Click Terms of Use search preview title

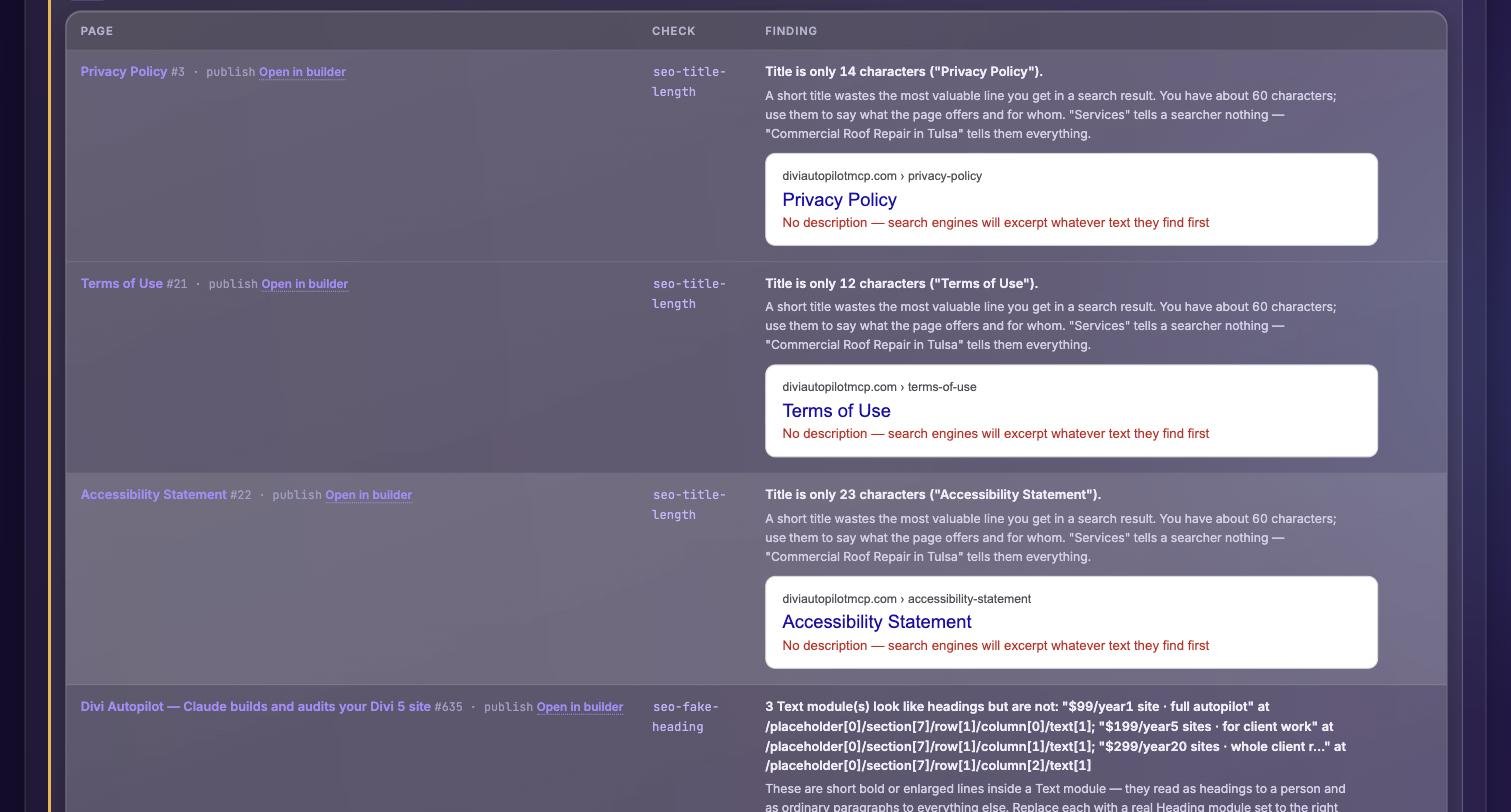point(836,411)
